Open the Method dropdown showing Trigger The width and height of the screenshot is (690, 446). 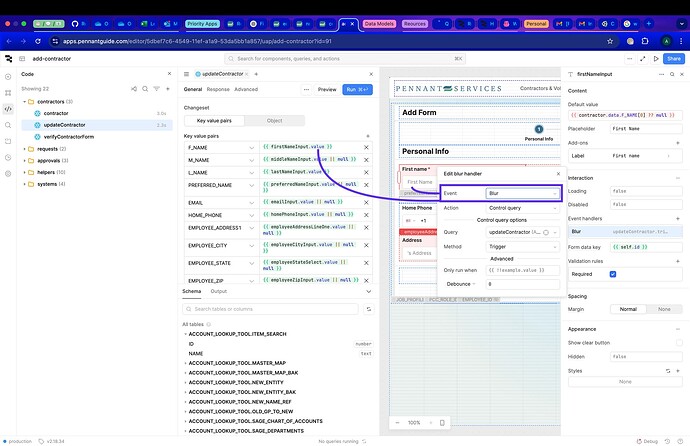[x=522, y=247]
